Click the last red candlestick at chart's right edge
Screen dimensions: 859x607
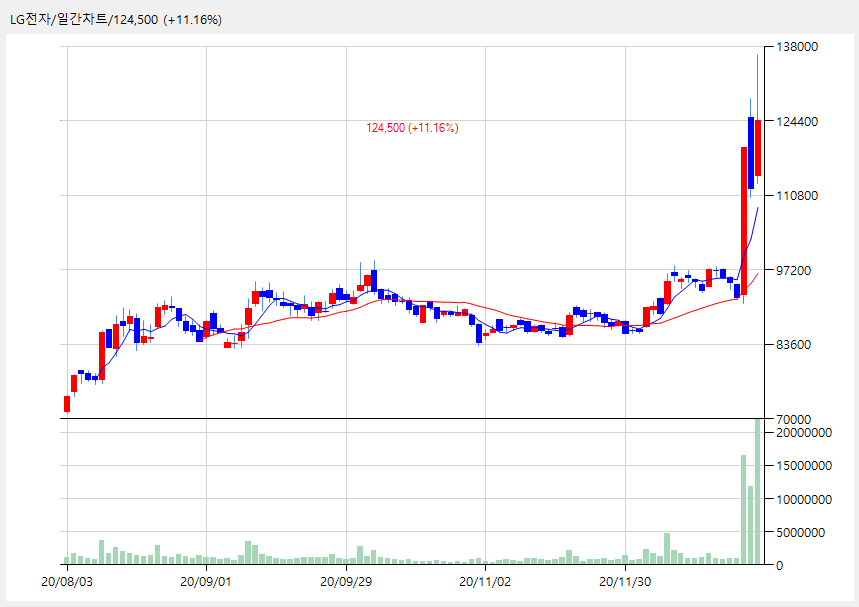point(758,148)
